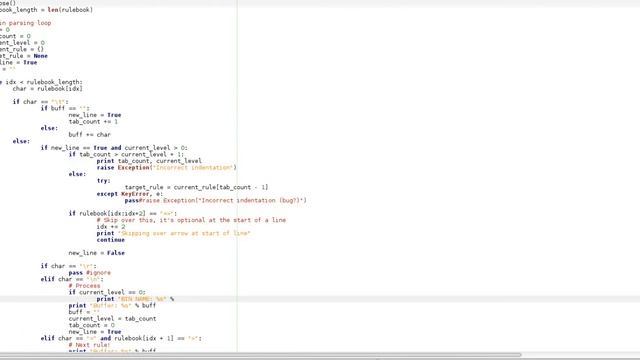The width and height of the screenshot is (640, 360).
Task: Click the 'buff += char' statement
Action: click(89, 135)
